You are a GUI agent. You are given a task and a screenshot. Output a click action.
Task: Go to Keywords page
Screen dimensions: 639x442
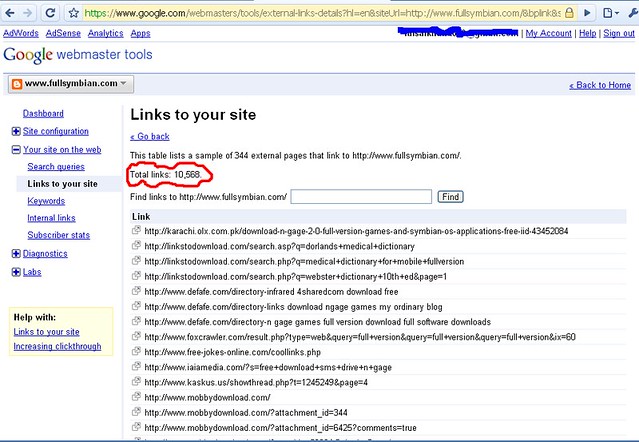click(46, 201)
